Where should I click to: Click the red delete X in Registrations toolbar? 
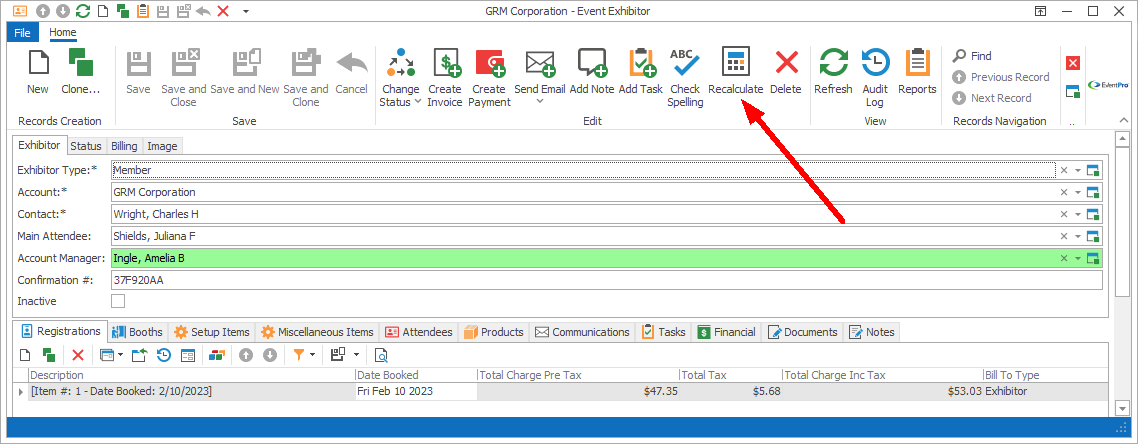click(78, 355)
